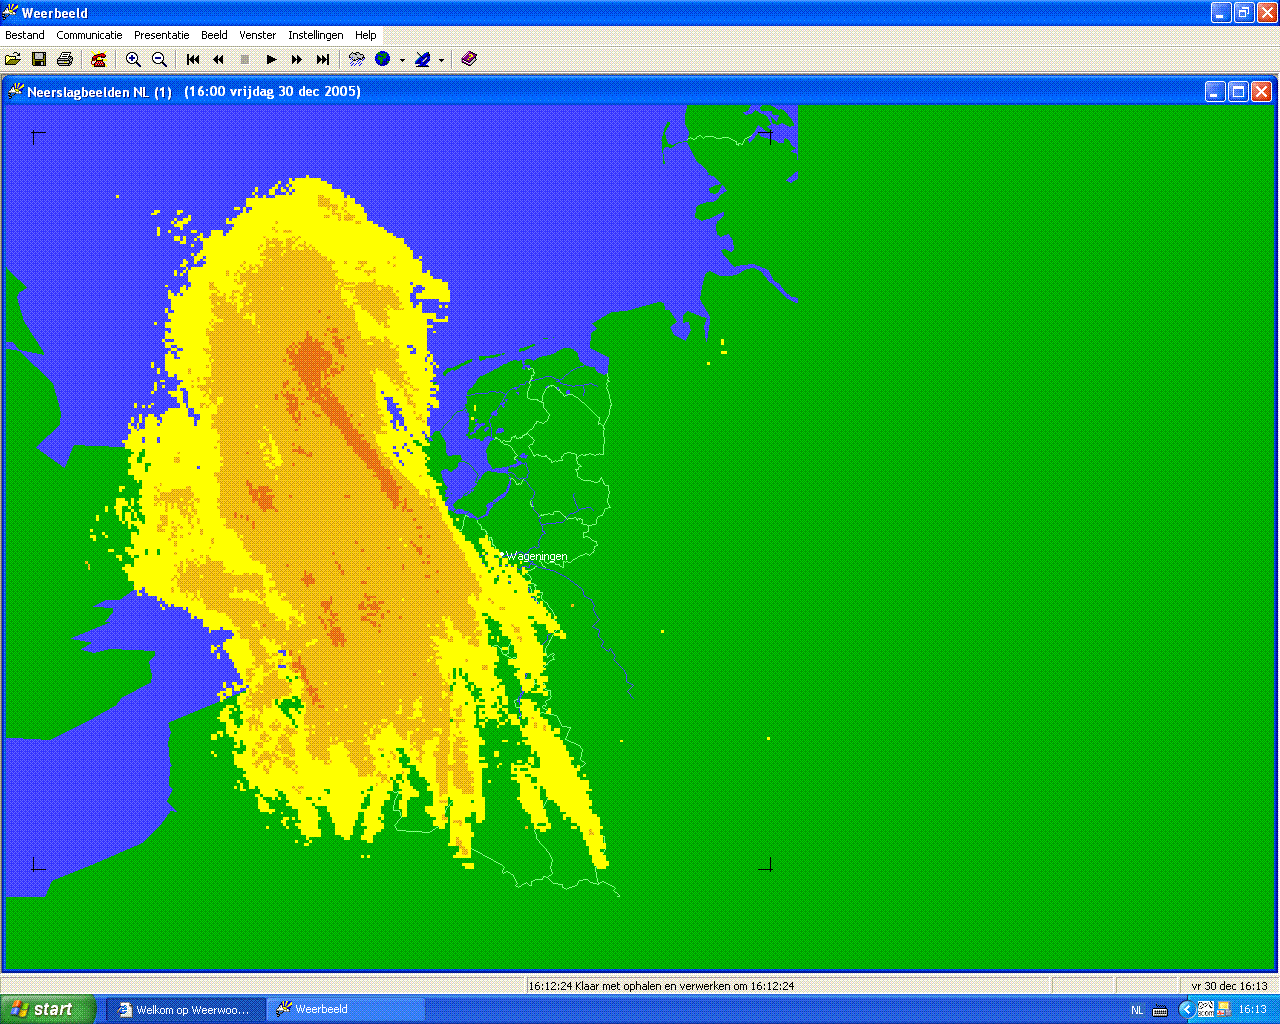Click the NL language indicator in taskbar

click(x=1137, y=1010)
